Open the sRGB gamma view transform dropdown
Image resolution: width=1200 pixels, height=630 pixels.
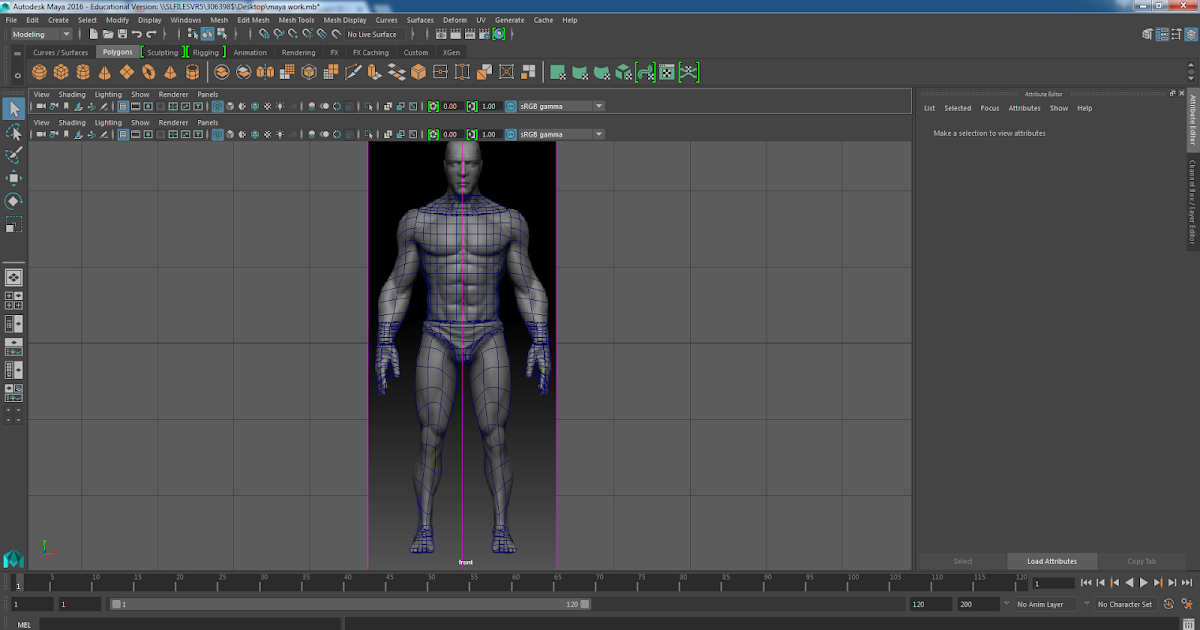[x=598, y=106]
